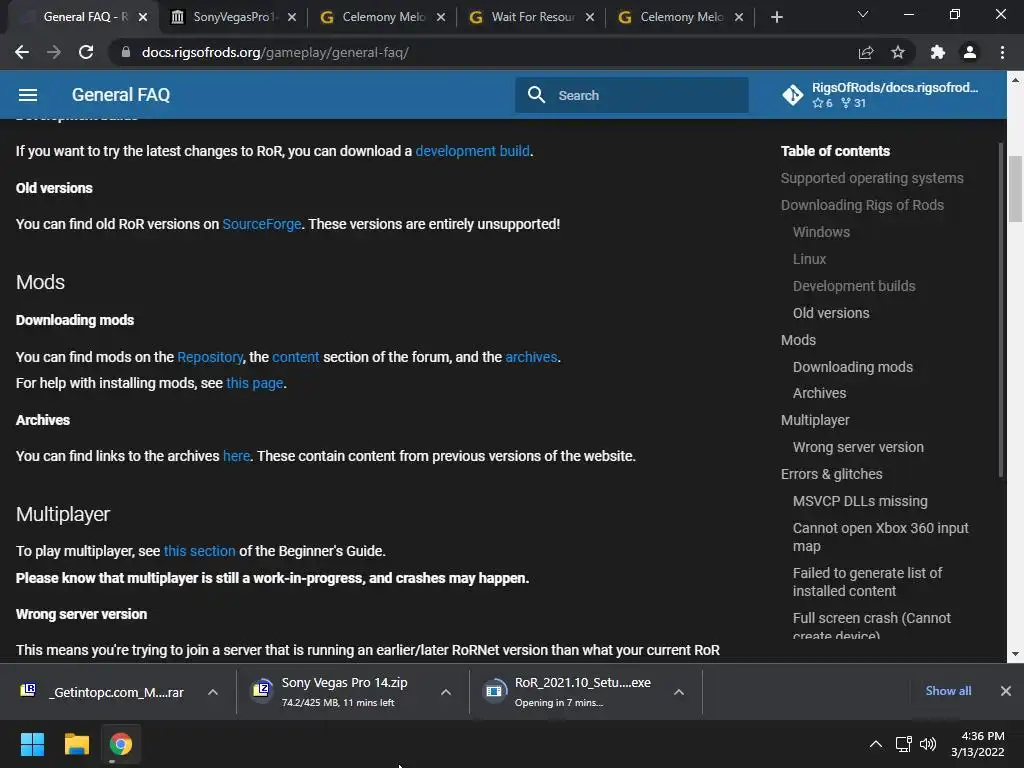Image resolution: width=1024 pixels, height=768 pixels.
Task: Jump to MSVCP DLLs missing entry
Action: click(x=859, y=501)
